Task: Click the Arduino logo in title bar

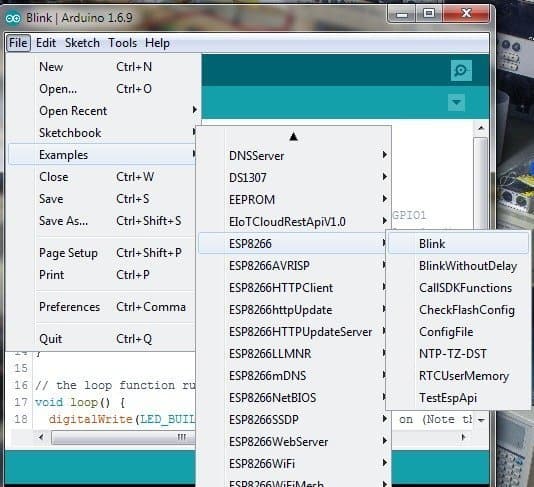Action: point(13,18)
